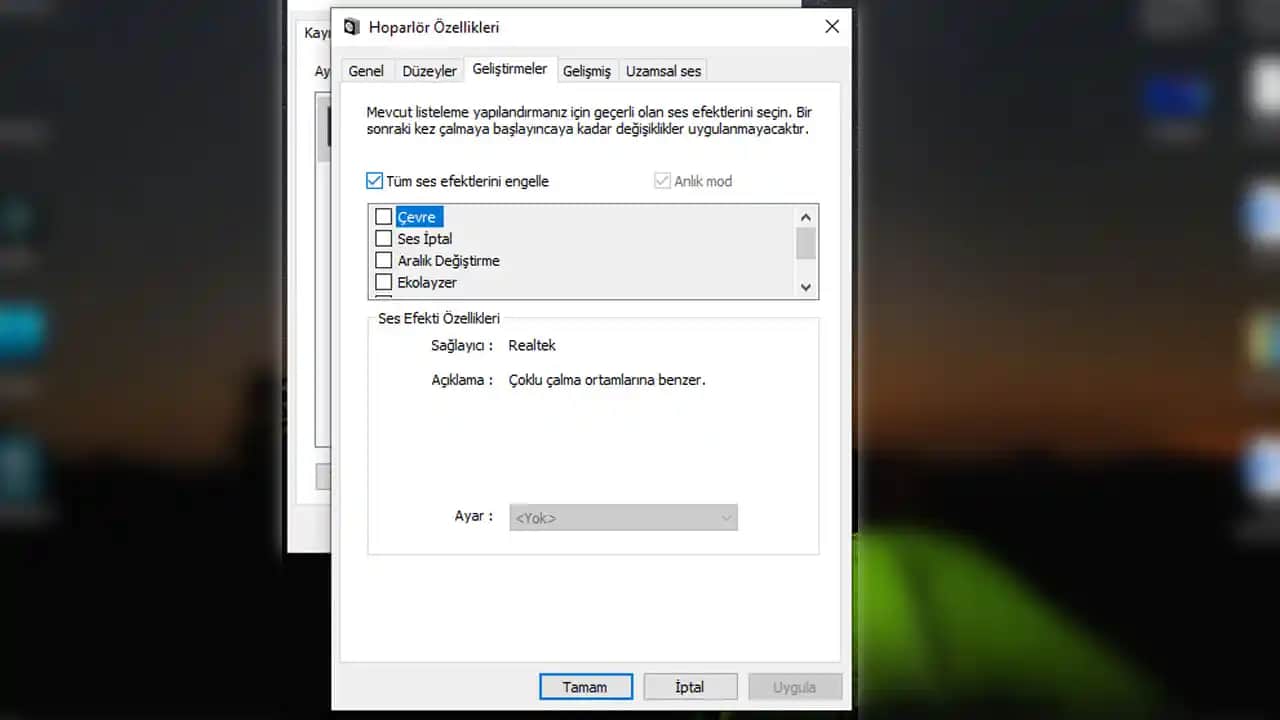
Task: Click the speaker properties title bar icon
Action: pos(351,27)
